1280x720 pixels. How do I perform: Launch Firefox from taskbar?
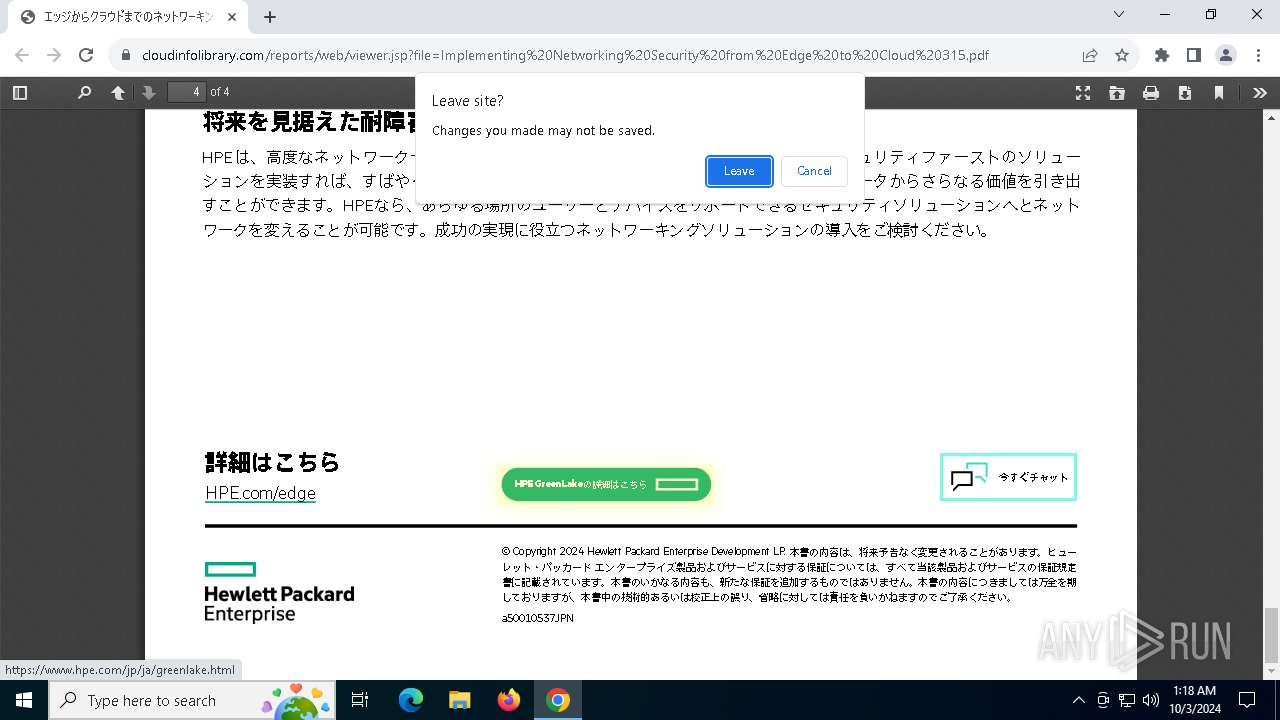click(508, 700)
